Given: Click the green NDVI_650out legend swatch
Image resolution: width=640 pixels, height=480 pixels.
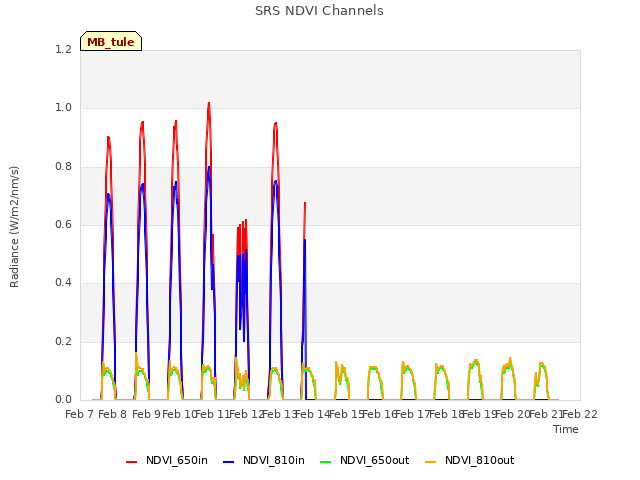Looking at the screenshot, I should (x=325, y=462).
